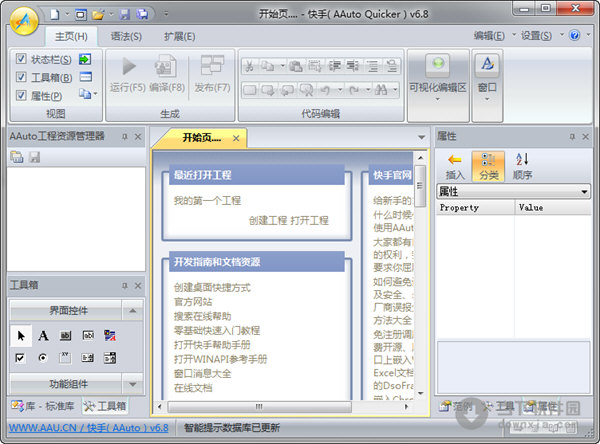This screenshot has height=444, width=600.
Task: Toggle pin on 属性 panel header
Action: pos(572,137)
